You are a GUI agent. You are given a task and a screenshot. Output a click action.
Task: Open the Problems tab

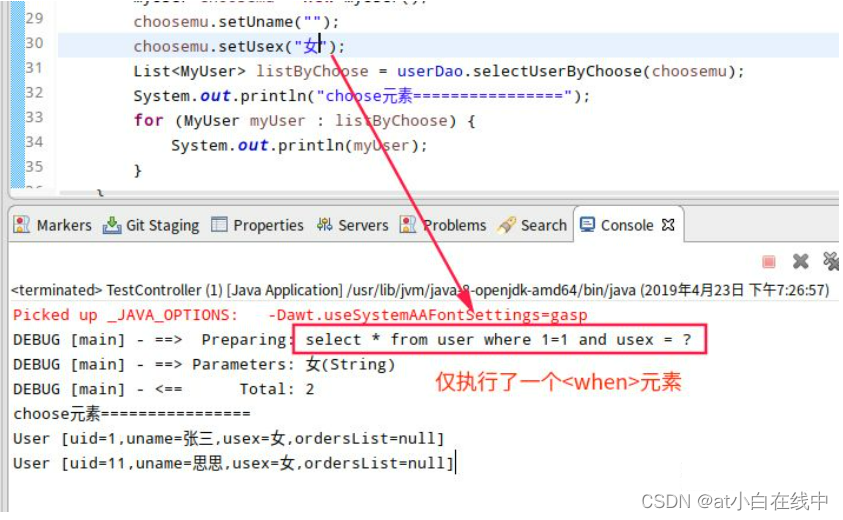click(x=443, y=225)
